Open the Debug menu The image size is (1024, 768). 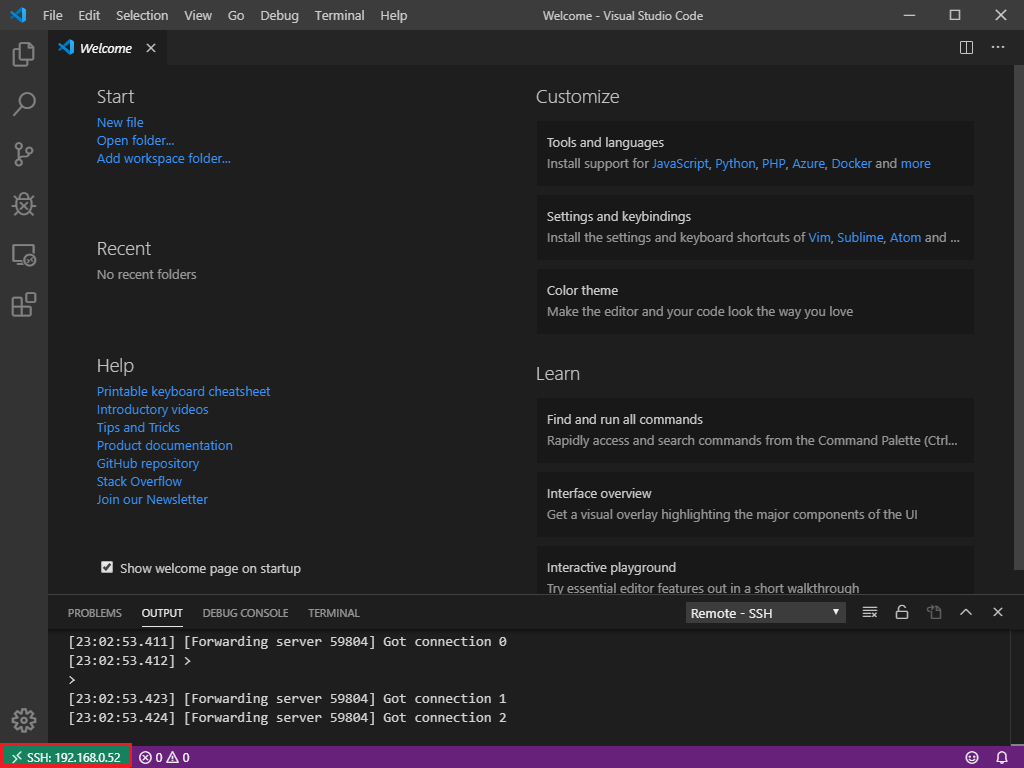[280, 15]
